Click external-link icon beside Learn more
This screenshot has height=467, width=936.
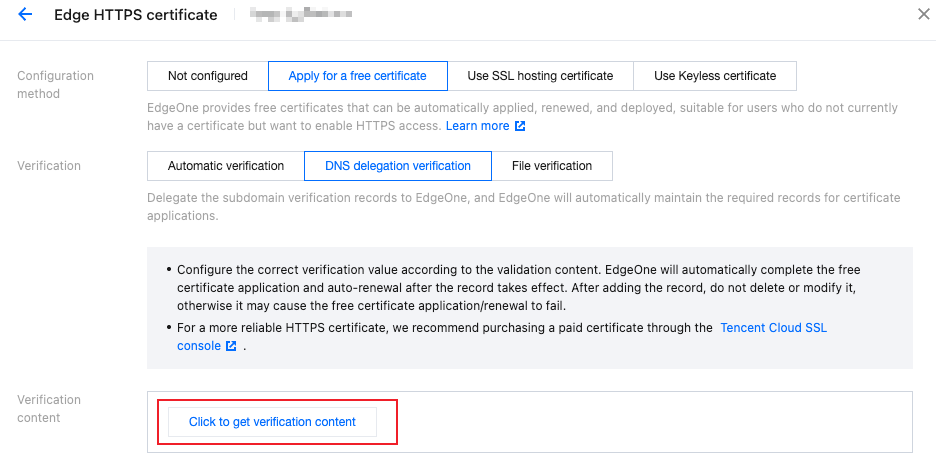coord(520,126)
